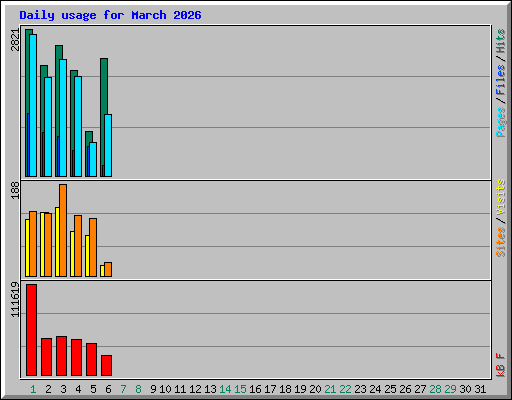This screenshot has height=400, width=512.
Task: Click the cyan bar for day 3
Action: click(63, 118)
